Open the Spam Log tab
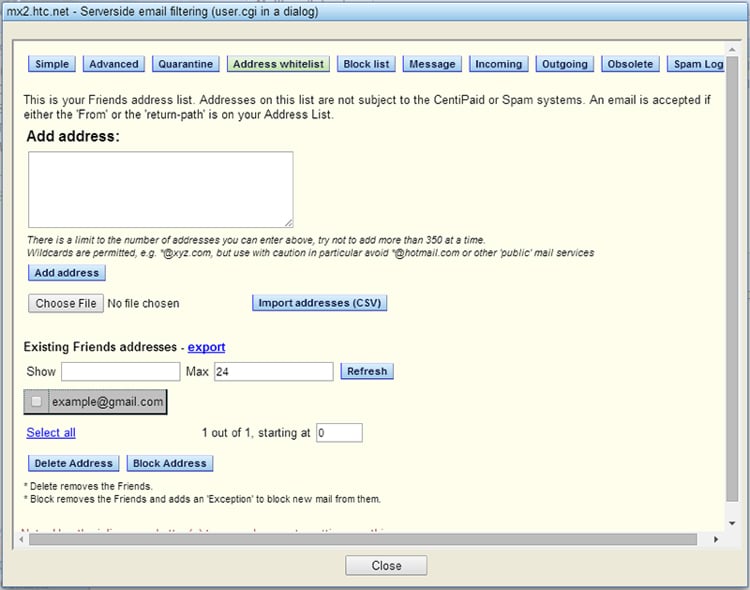750x590 pixels. pyautogui.click(x=696, y=64)
